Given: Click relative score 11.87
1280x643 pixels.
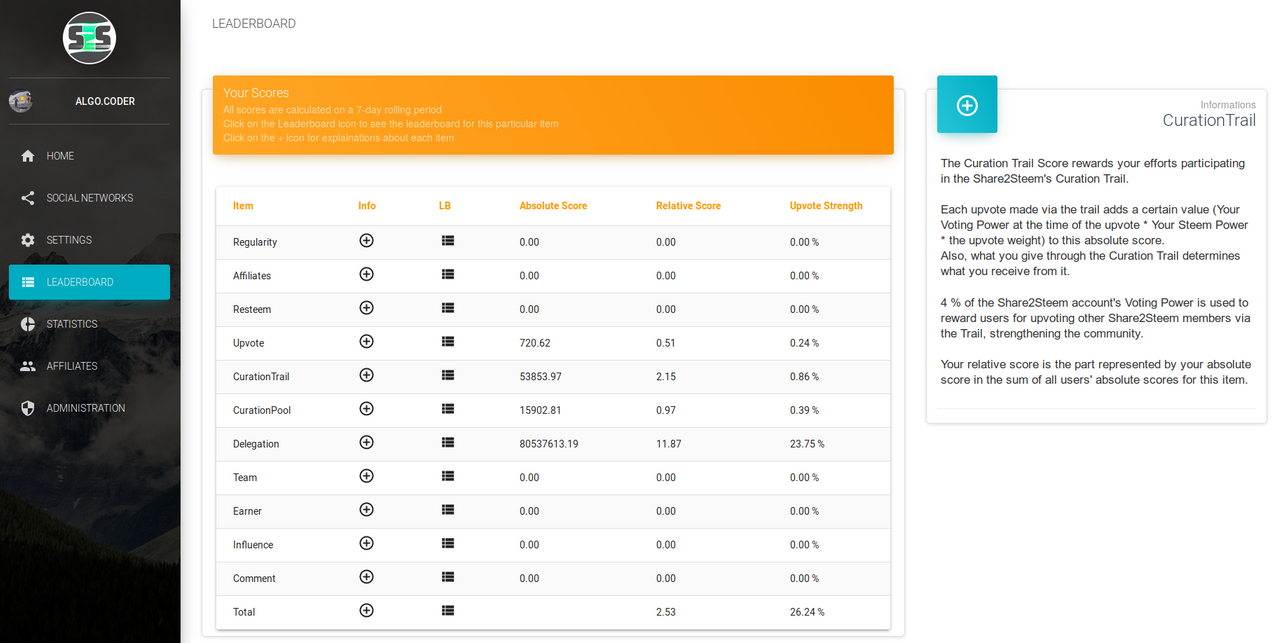Looking at the screenshot, I should (669, 444).
